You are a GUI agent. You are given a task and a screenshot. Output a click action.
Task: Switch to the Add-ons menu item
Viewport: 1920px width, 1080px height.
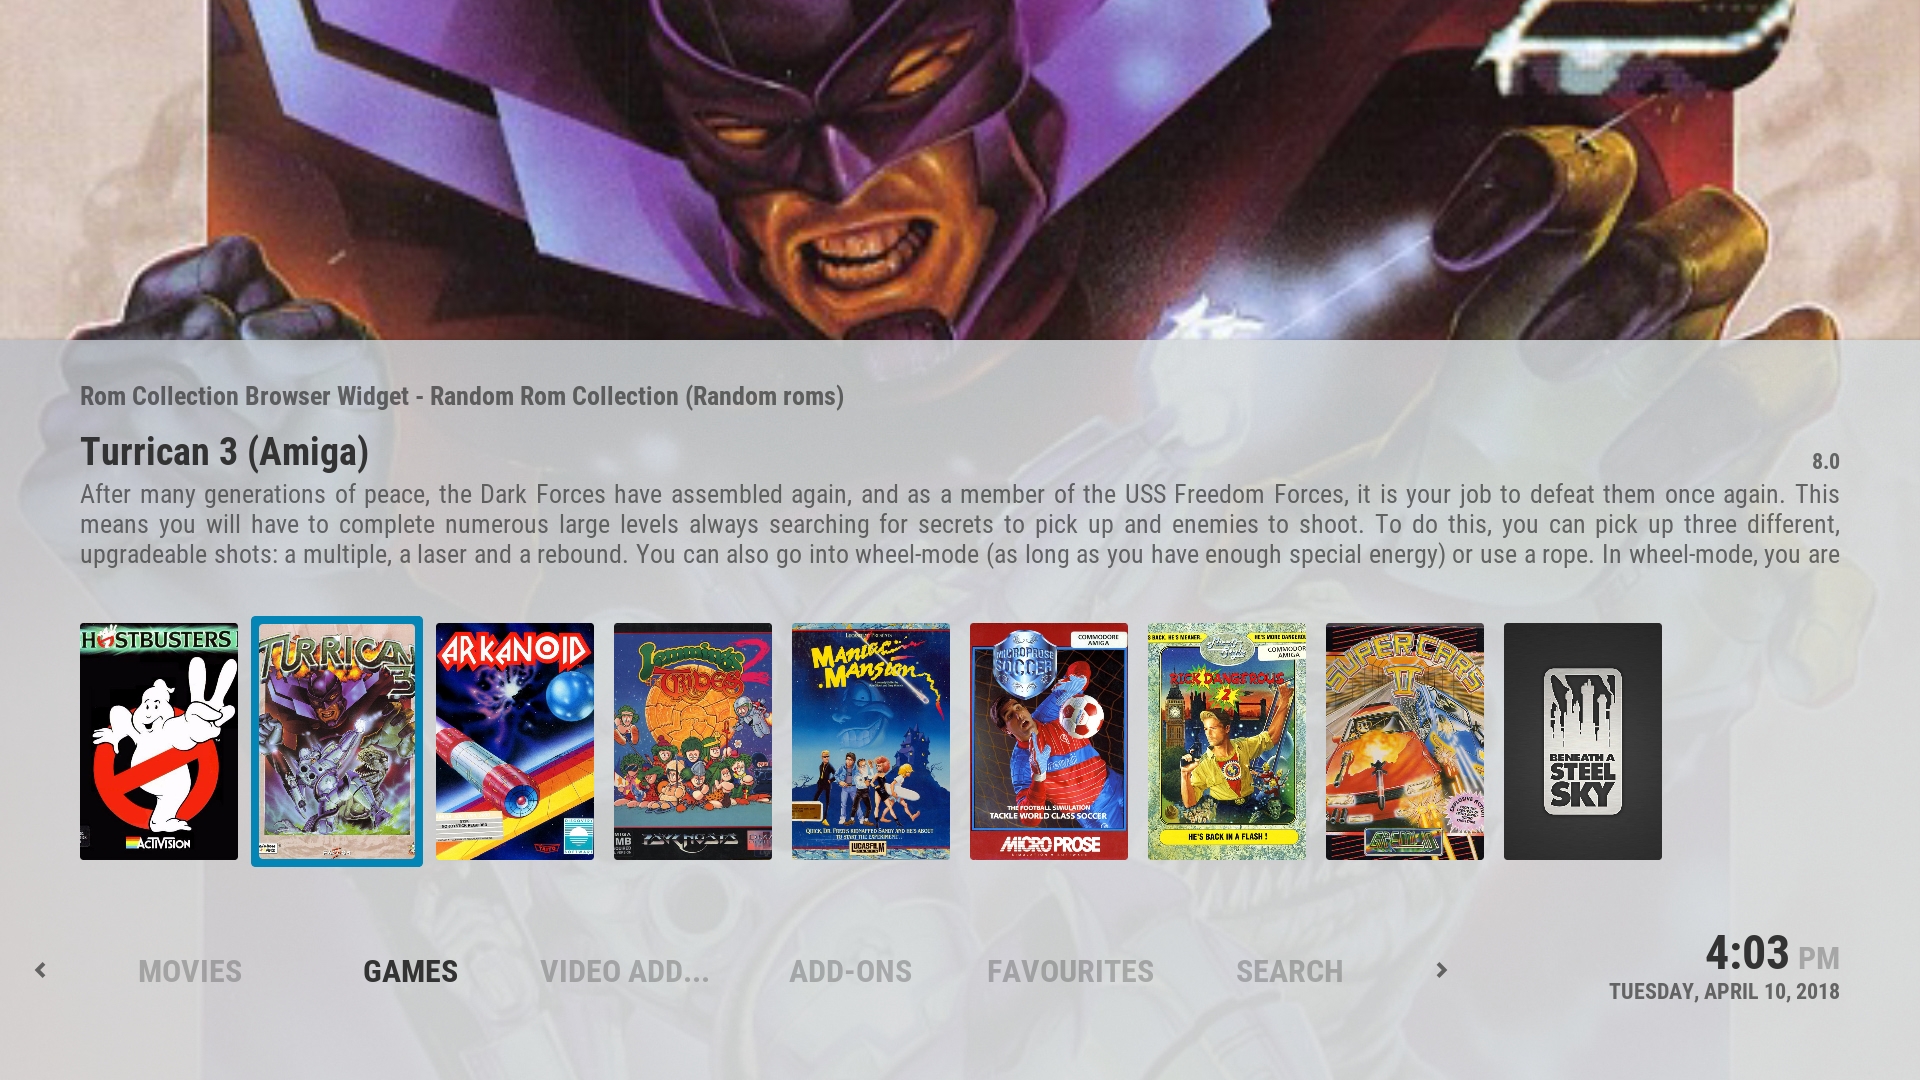pyautogui.click(x=850, y=971)
